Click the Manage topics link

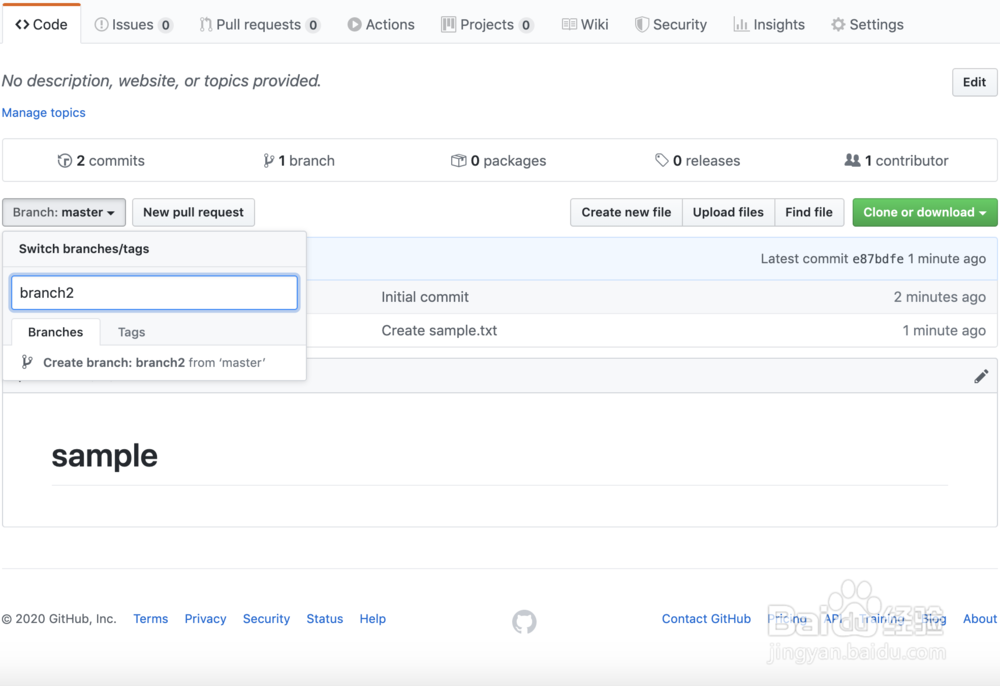tap(44, 113)
